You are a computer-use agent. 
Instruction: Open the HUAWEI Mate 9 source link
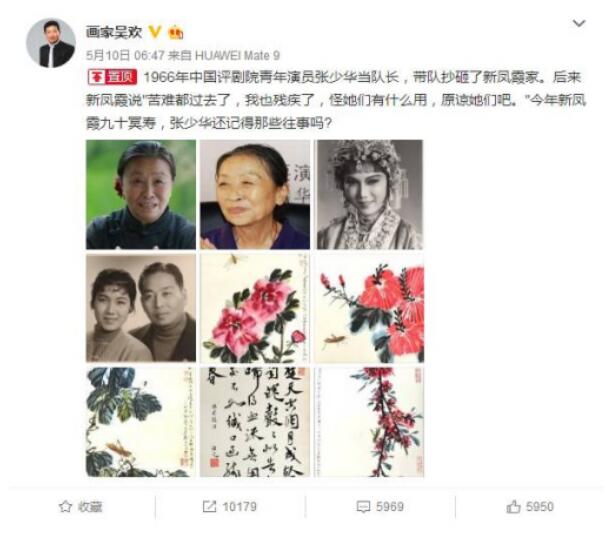pos(237,55)
